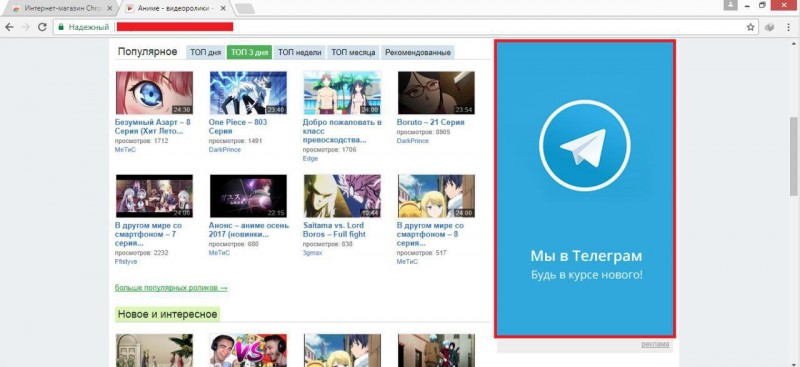800x367 pixels.
Task: Open В другом мире со смартфоном – 7 серия
Action: 148,234
